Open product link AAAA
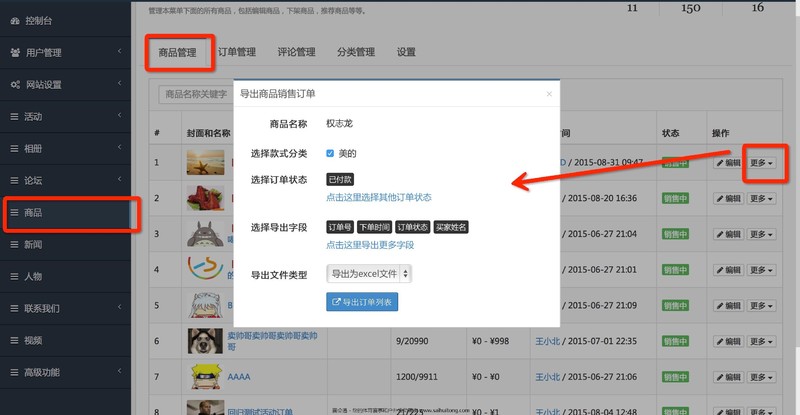This screenshot has height=415, width=800. click(239, 377)
